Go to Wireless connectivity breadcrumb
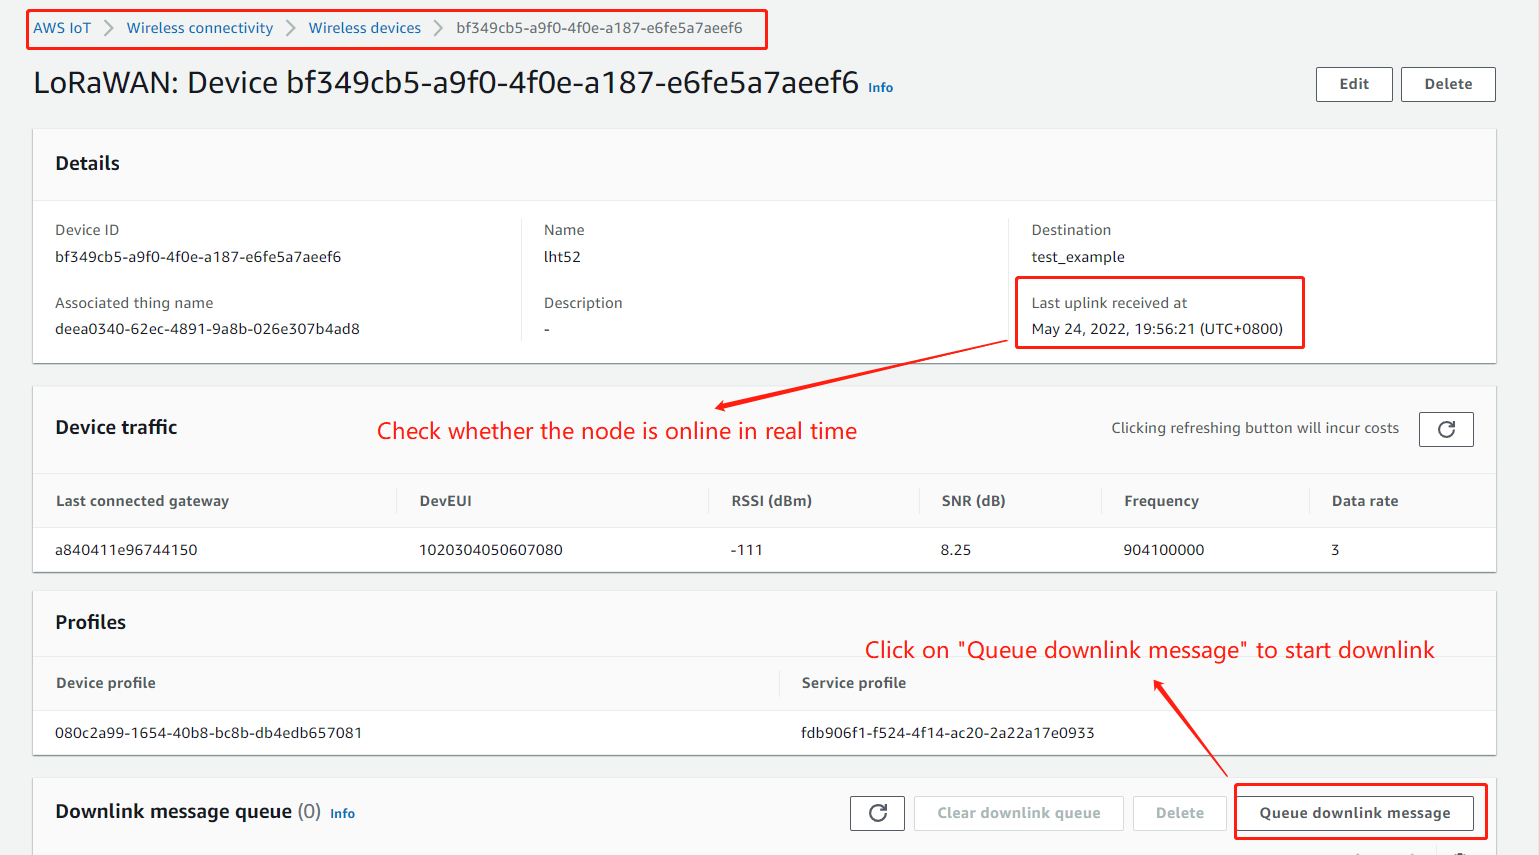1539x855 pixels. (200, 28)
